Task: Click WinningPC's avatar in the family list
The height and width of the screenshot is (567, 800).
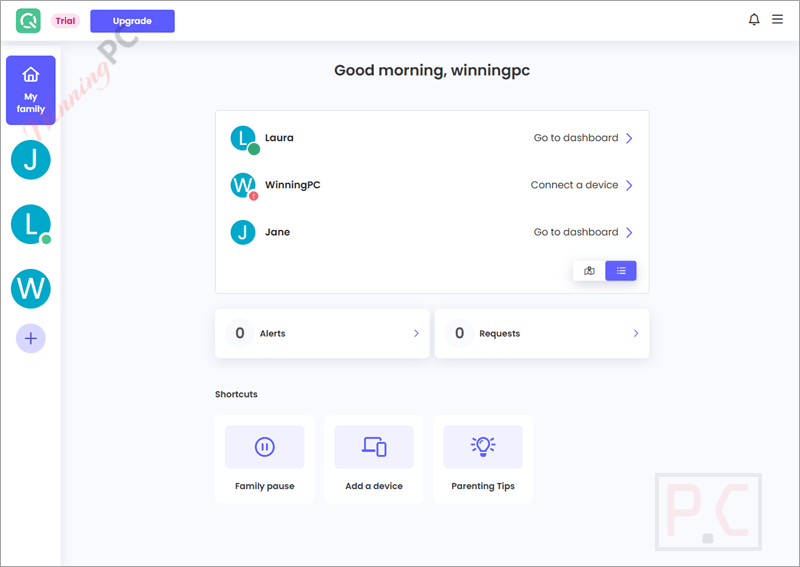Action: click(x=243, y=185)
